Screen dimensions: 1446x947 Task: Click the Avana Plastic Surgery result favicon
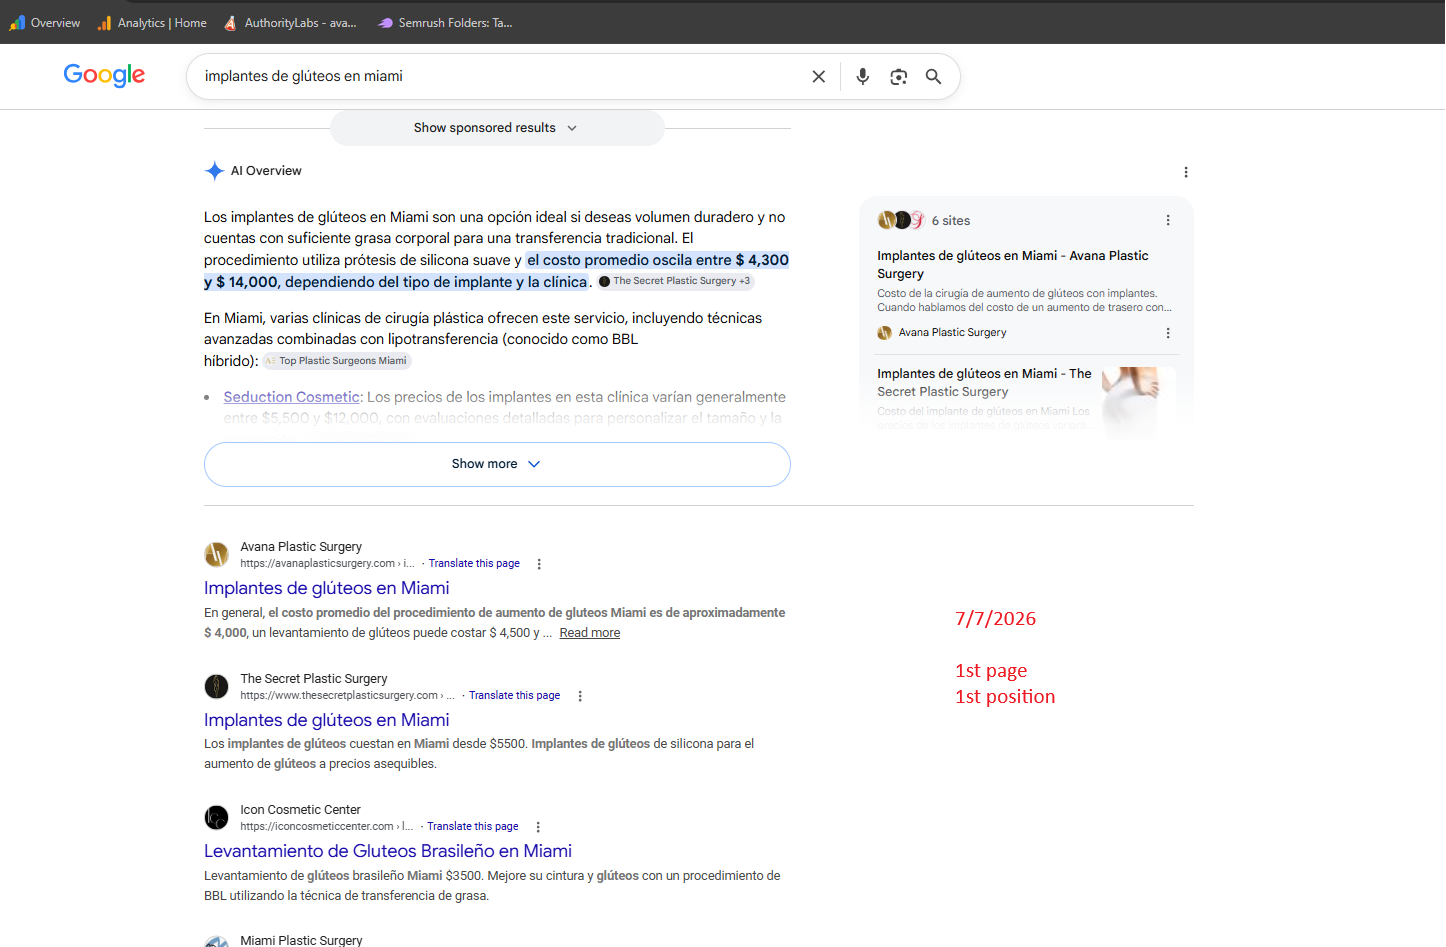point(216,555)
